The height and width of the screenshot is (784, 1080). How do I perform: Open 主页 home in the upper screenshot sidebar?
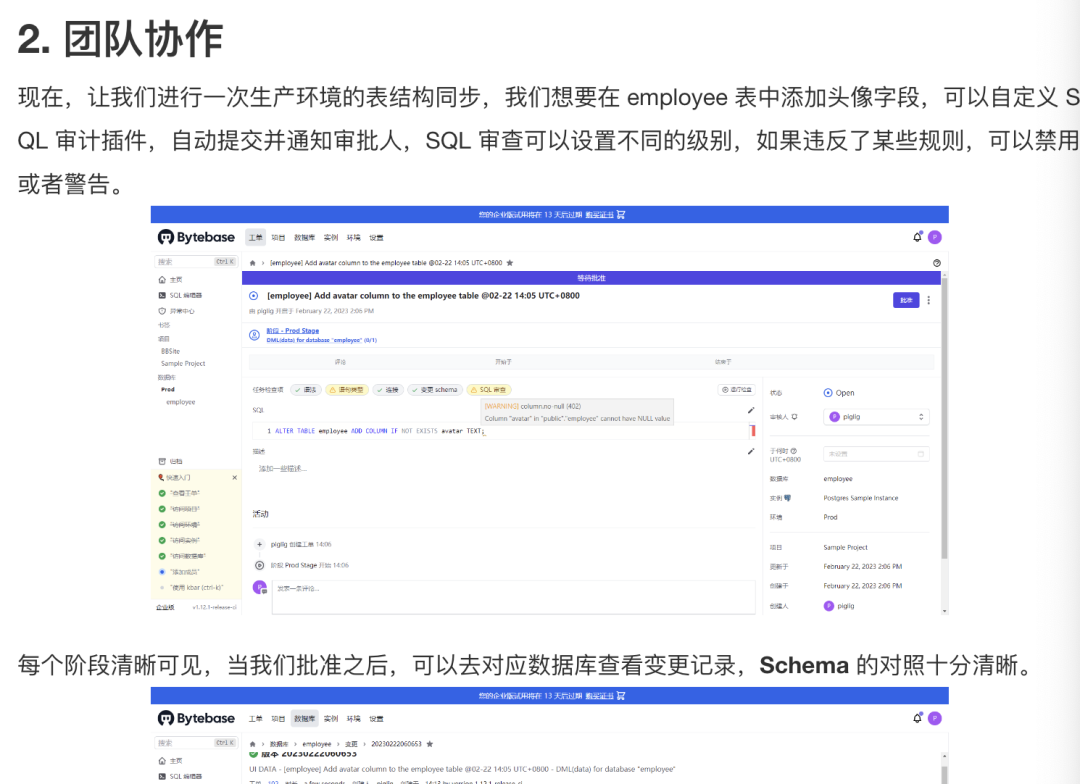[x=170, y=280]
